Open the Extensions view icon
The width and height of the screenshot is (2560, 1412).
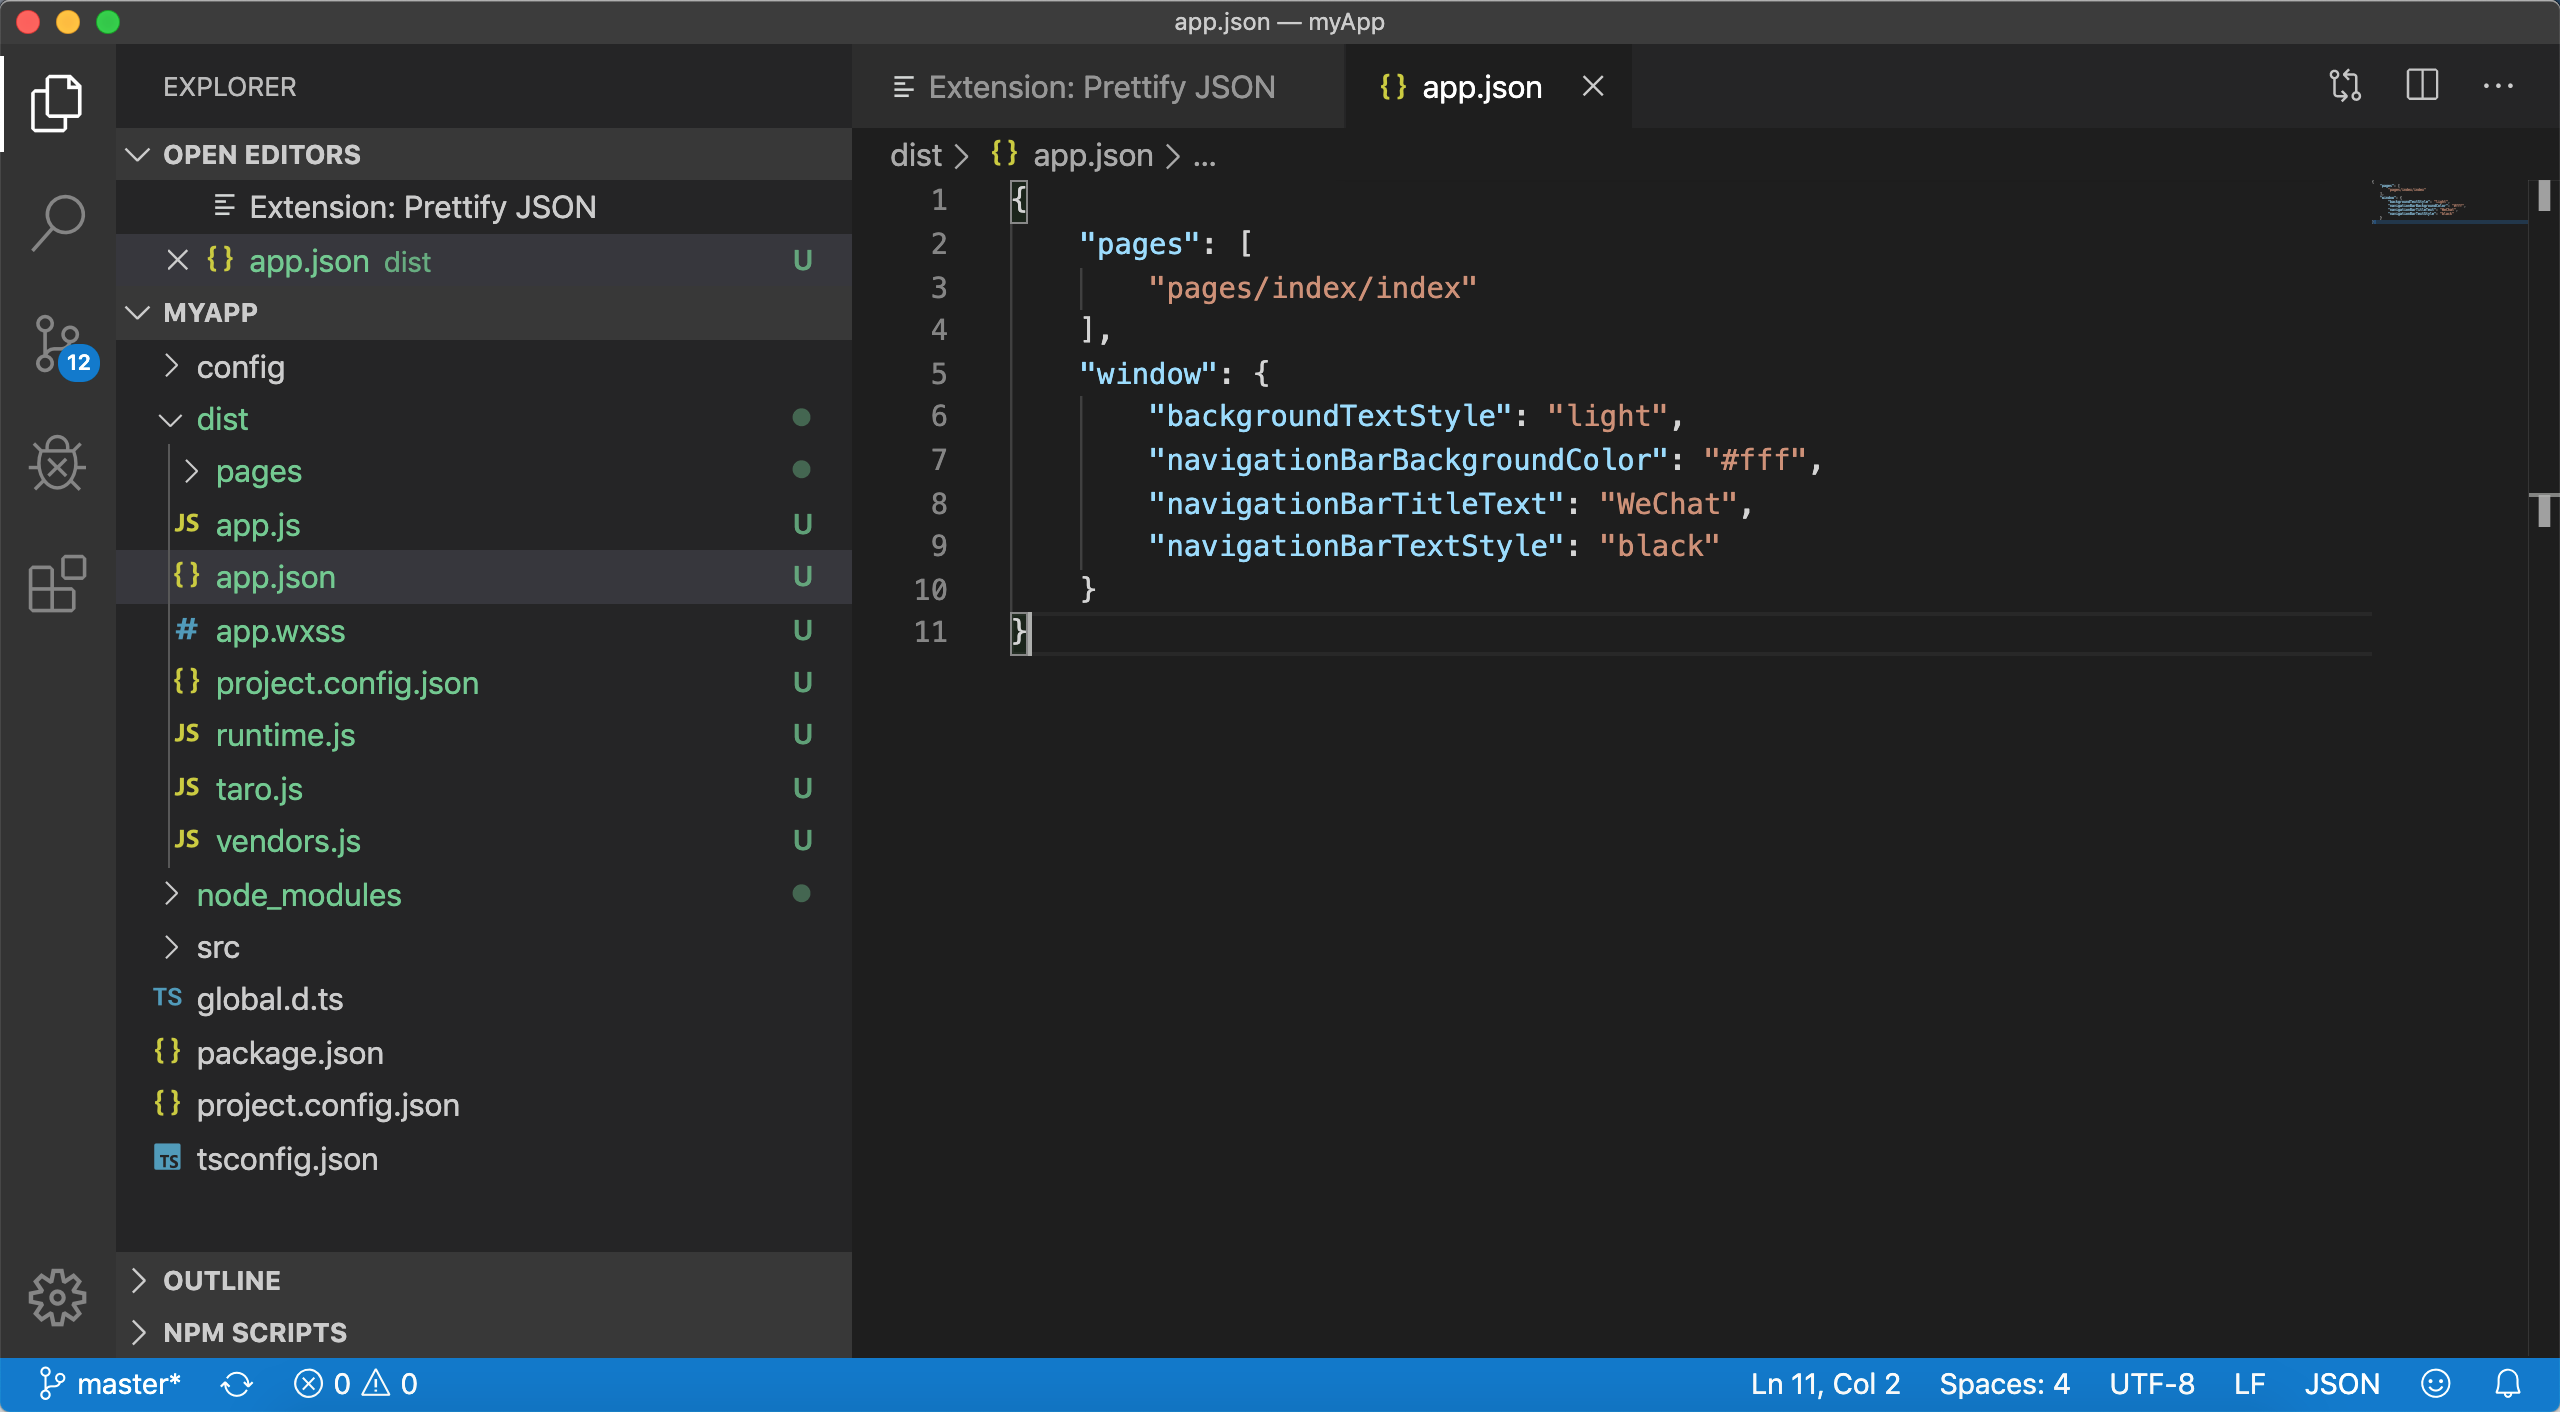pyautogui.click(x=57, y=584)
